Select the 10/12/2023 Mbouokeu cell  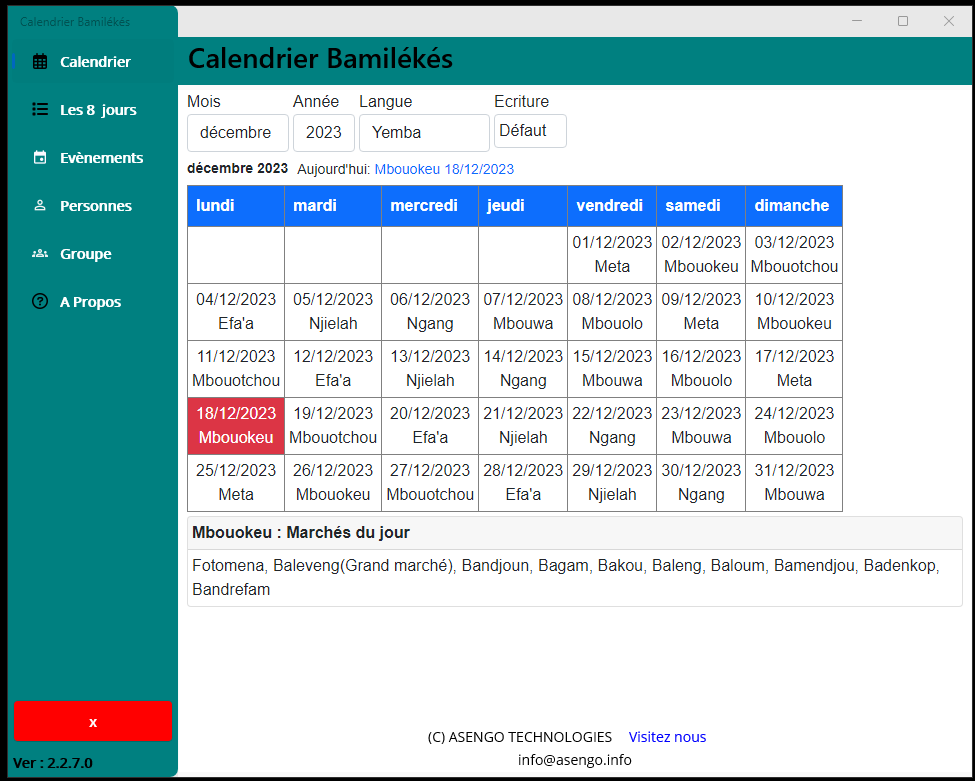coord(794,312)
